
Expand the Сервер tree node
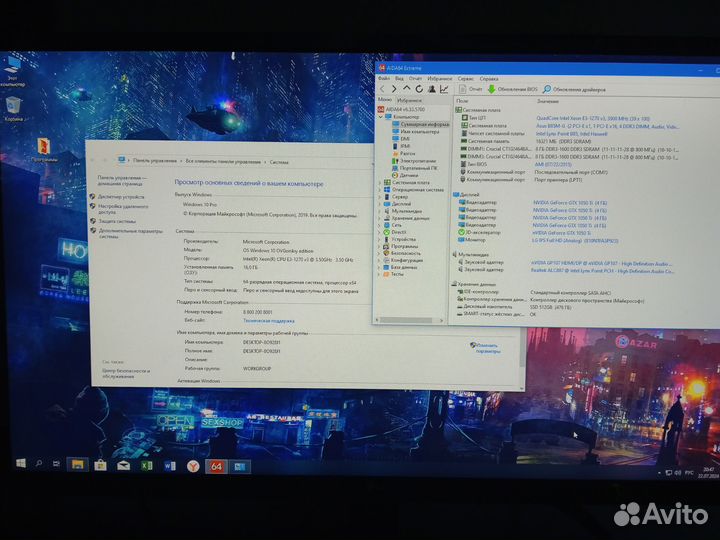[380, 197]
